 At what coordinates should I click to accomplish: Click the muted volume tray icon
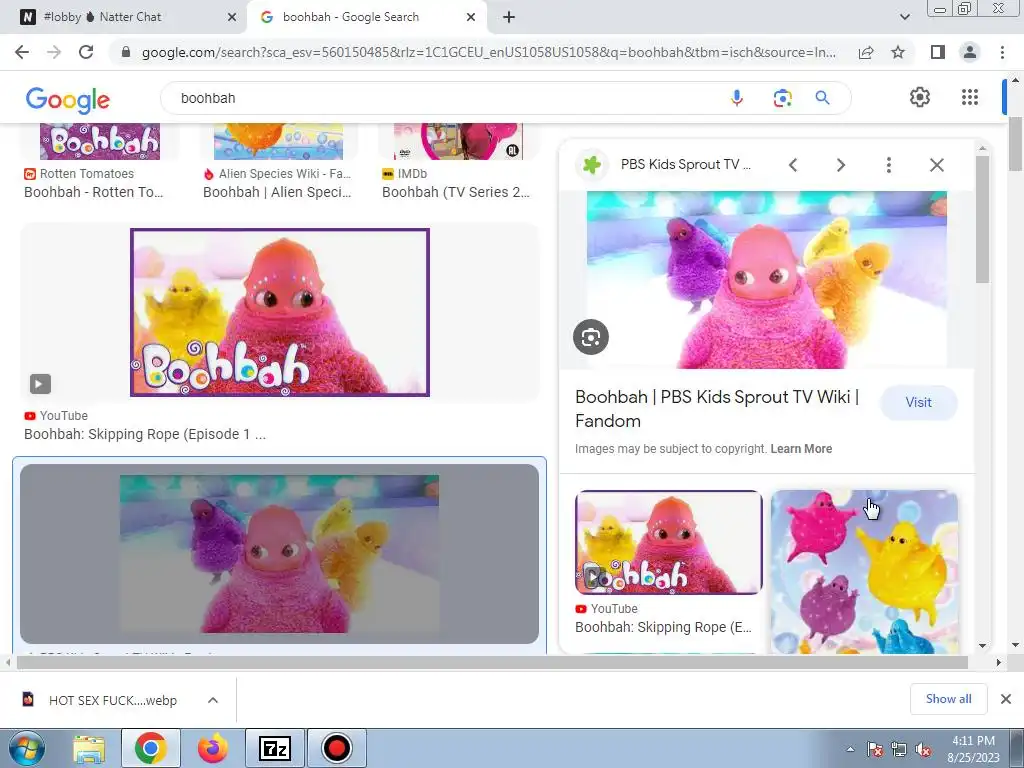click(923, 749)
